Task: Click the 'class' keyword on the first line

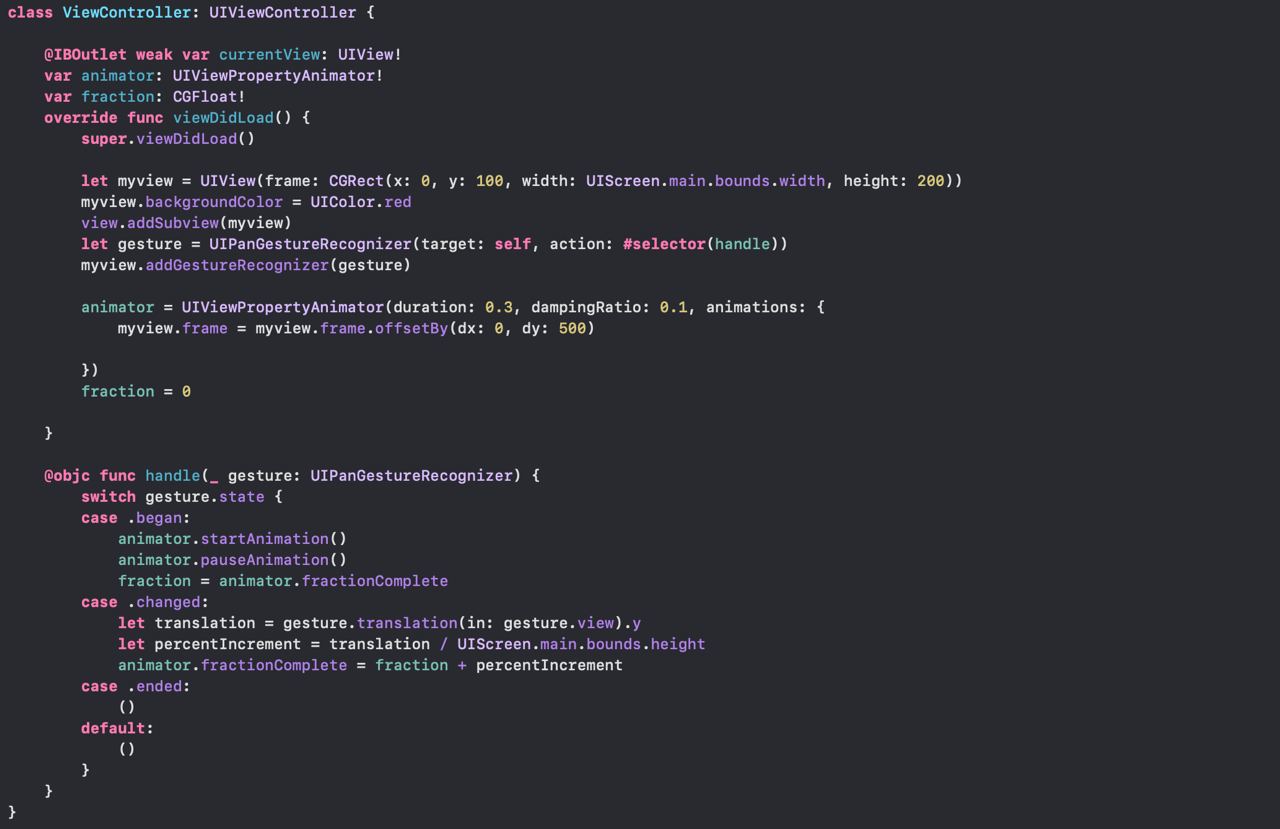Action: [x=30, y=13]
